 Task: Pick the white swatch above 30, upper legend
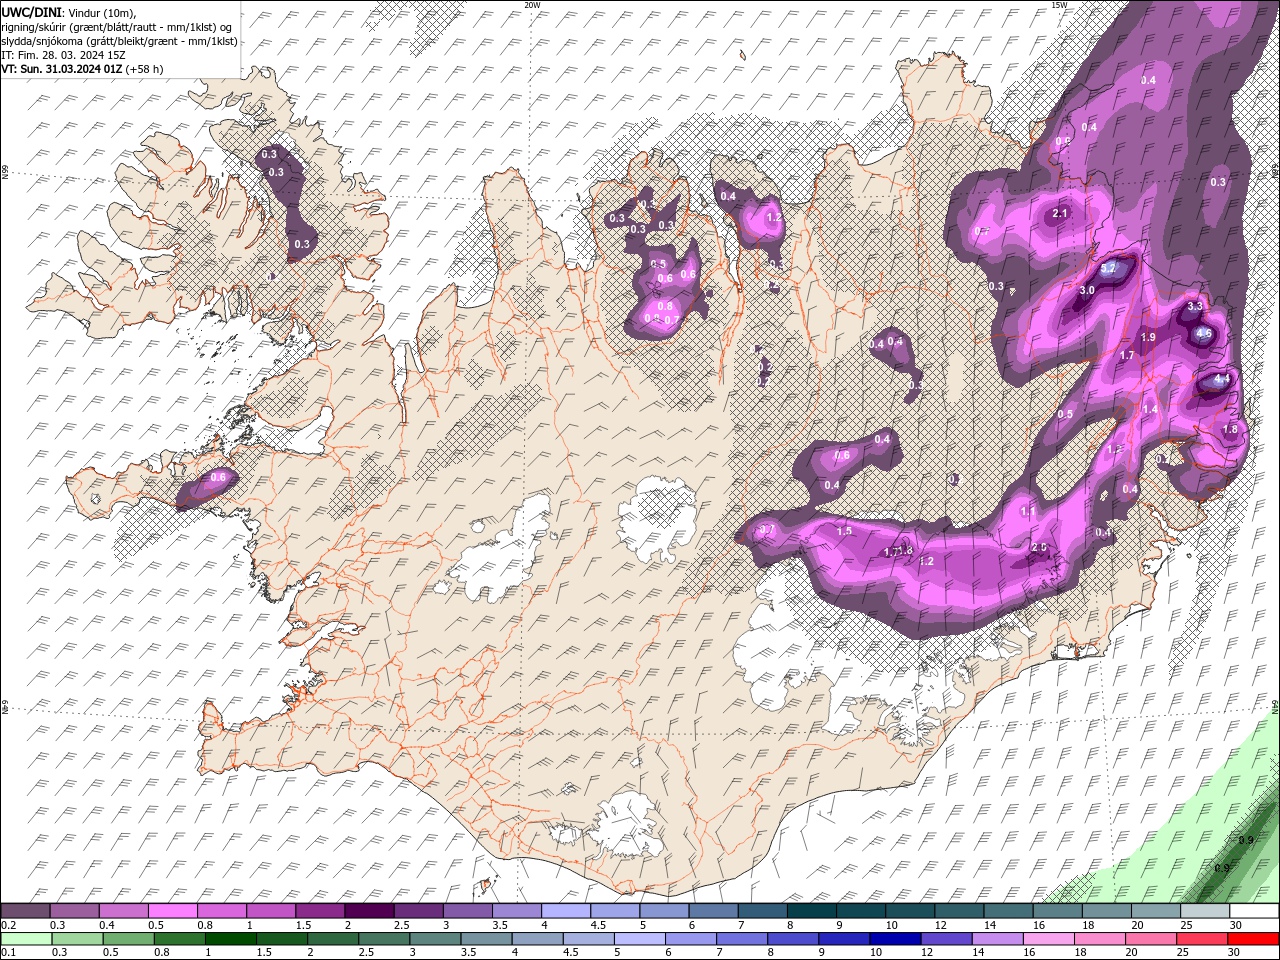coord(1253,911)
